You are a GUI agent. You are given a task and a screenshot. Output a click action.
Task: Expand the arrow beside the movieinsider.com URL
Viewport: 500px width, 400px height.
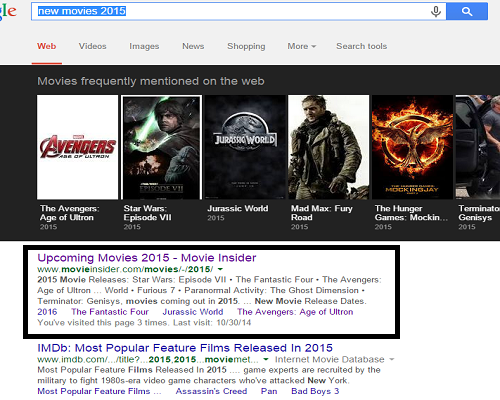pyautogui.click(x=220, y=269)
